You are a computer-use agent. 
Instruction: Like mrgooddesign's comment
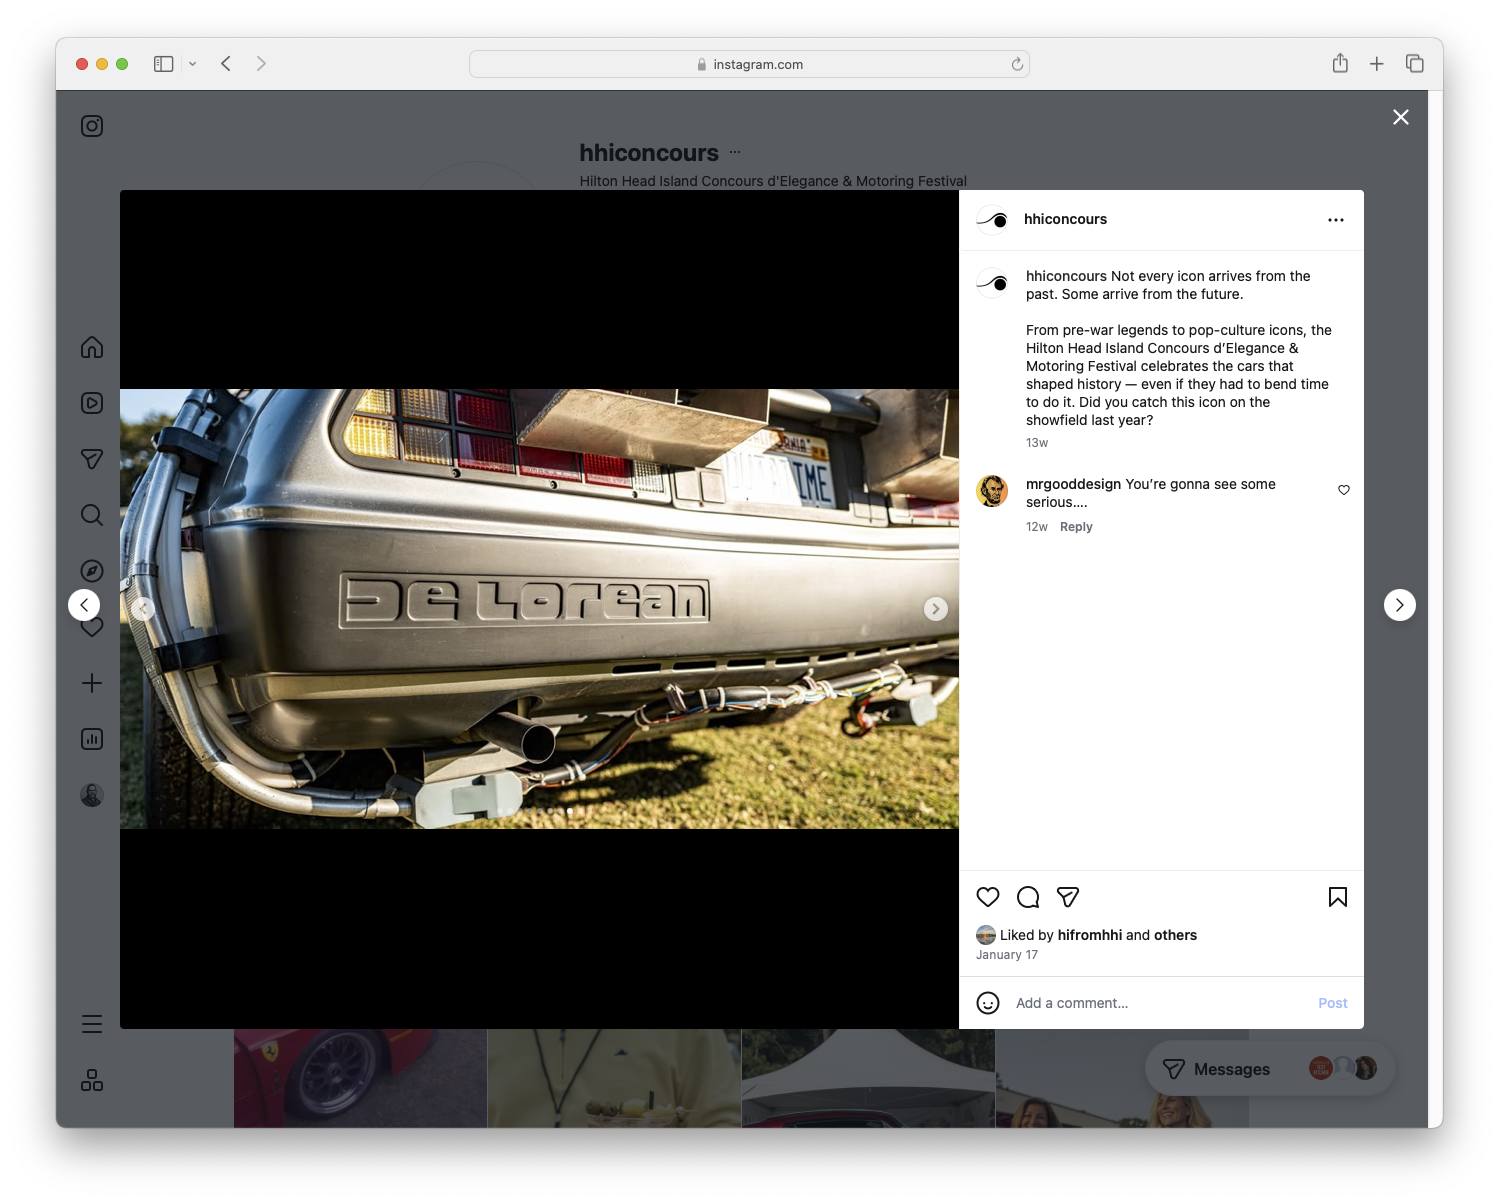click(1343, 490)
